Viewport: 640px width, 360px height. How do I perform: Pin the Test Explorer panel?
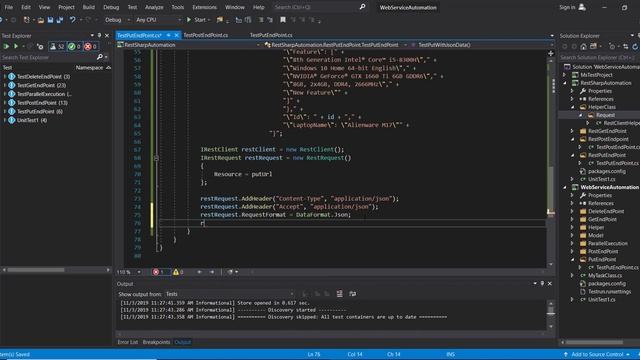[x=99, y=36]
